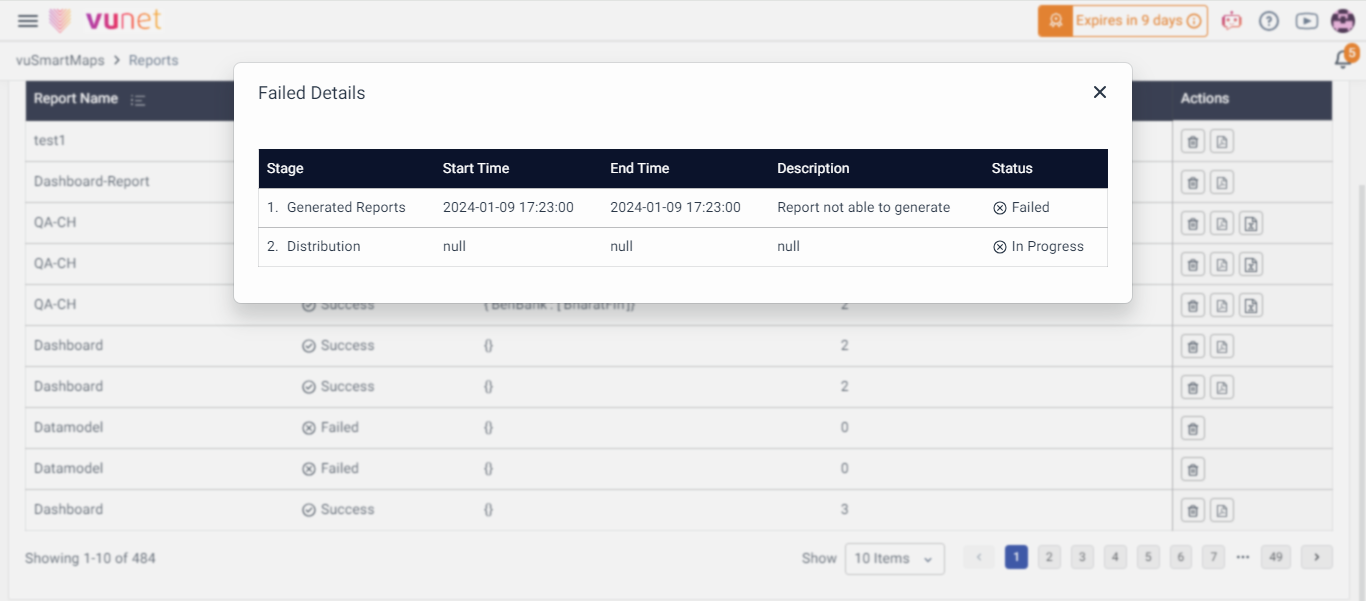This screenshot has height=601, width=1366.
Task: Open the hamburger navigation menu
Action: pyautogui.click(x=28, y=21)
